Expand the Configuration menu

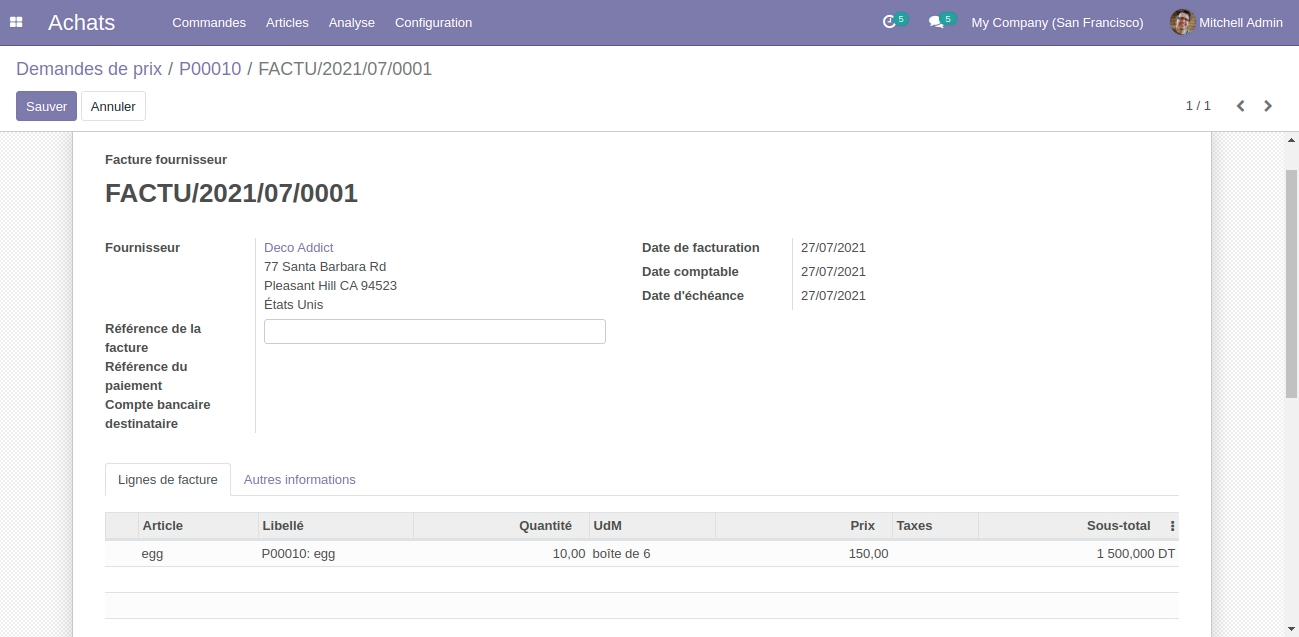[433, 22]
